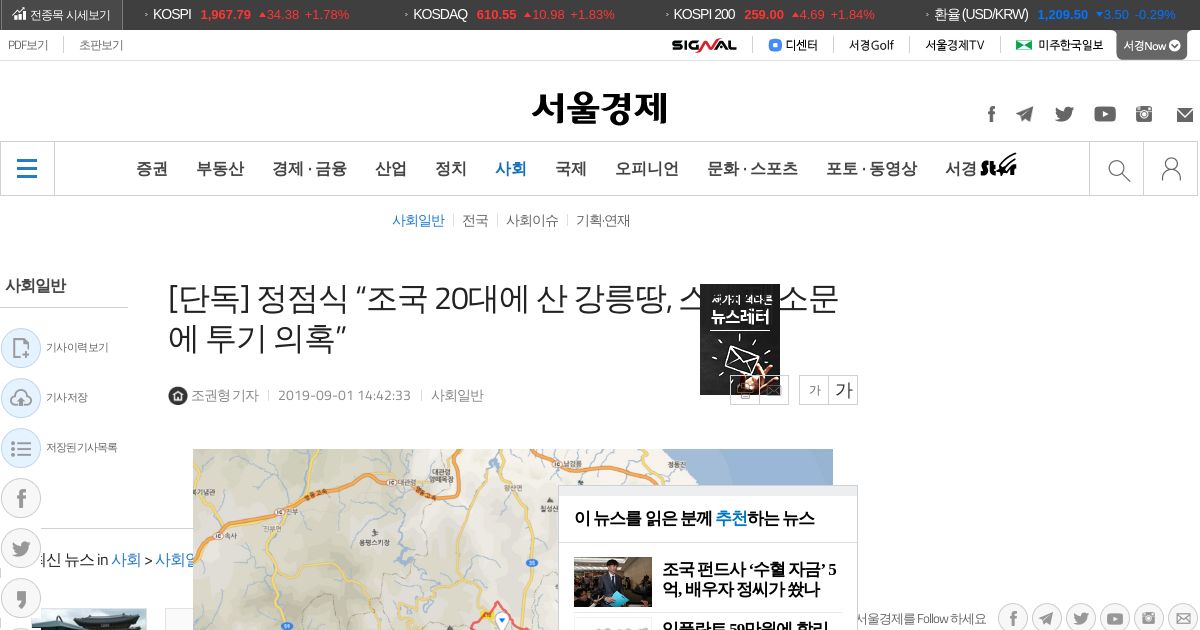
Task: Click the 저장된기사목록 list icon
Action: [21, 448]
